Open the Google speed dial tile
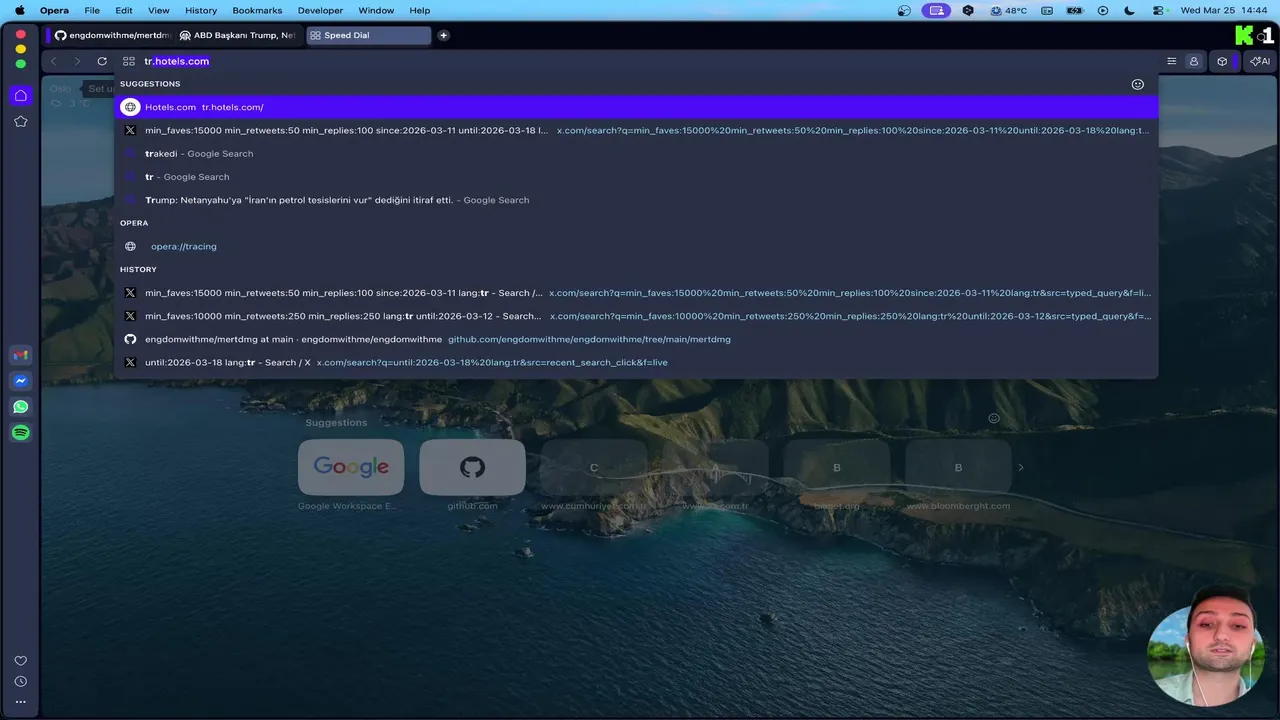The width and height of the screenshot is (1280, 720). [351, 467]
